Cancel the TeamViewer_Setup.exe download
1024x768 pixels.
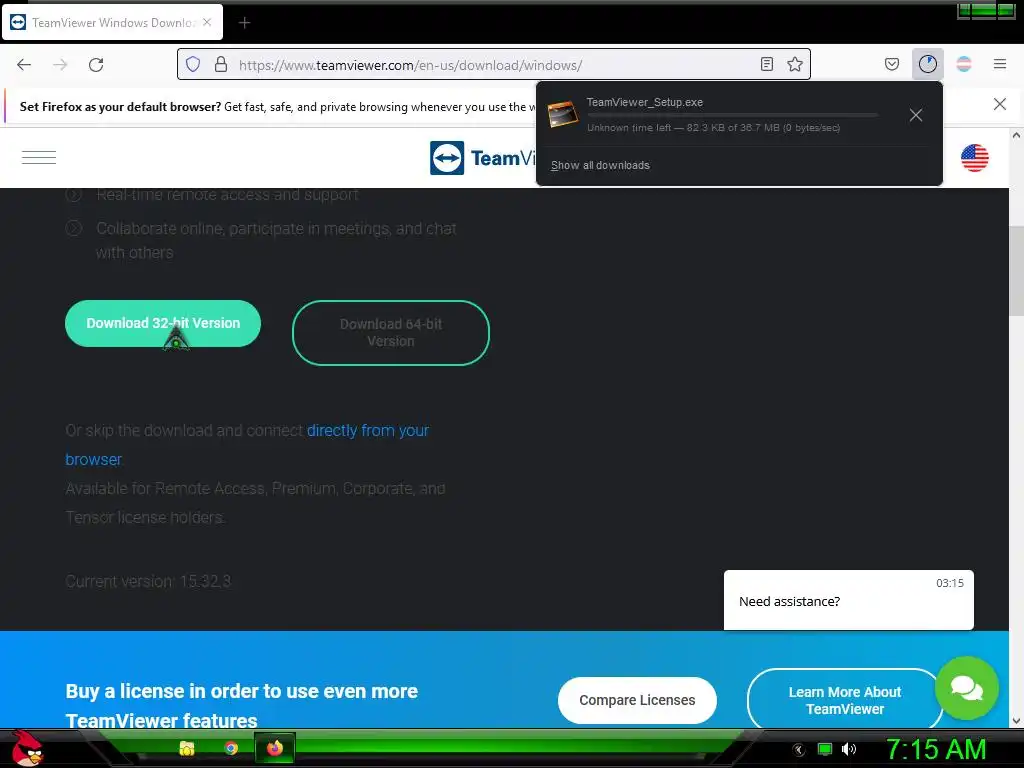tap(916, 116)
